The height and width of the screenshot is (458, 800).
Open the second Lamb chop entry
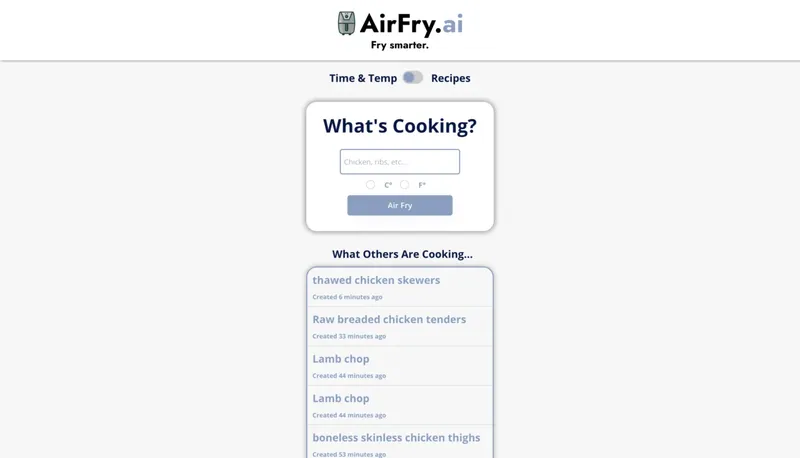point(341,398)
